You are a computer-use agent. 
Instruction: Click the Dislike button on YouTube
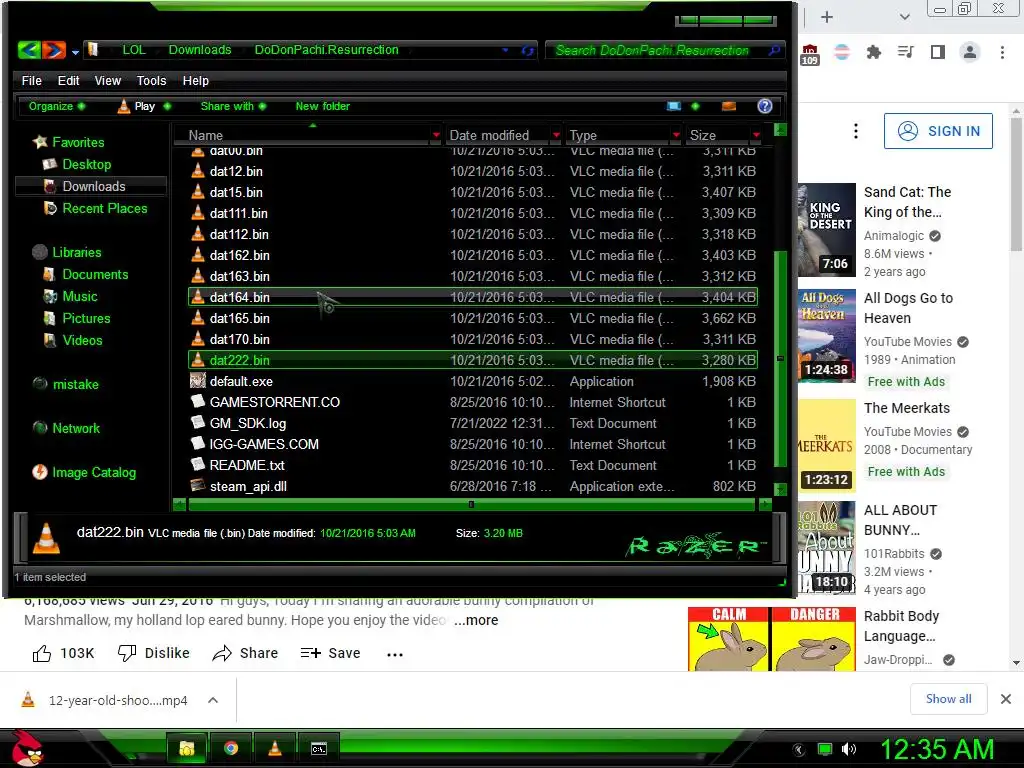[x=153, y=653]
